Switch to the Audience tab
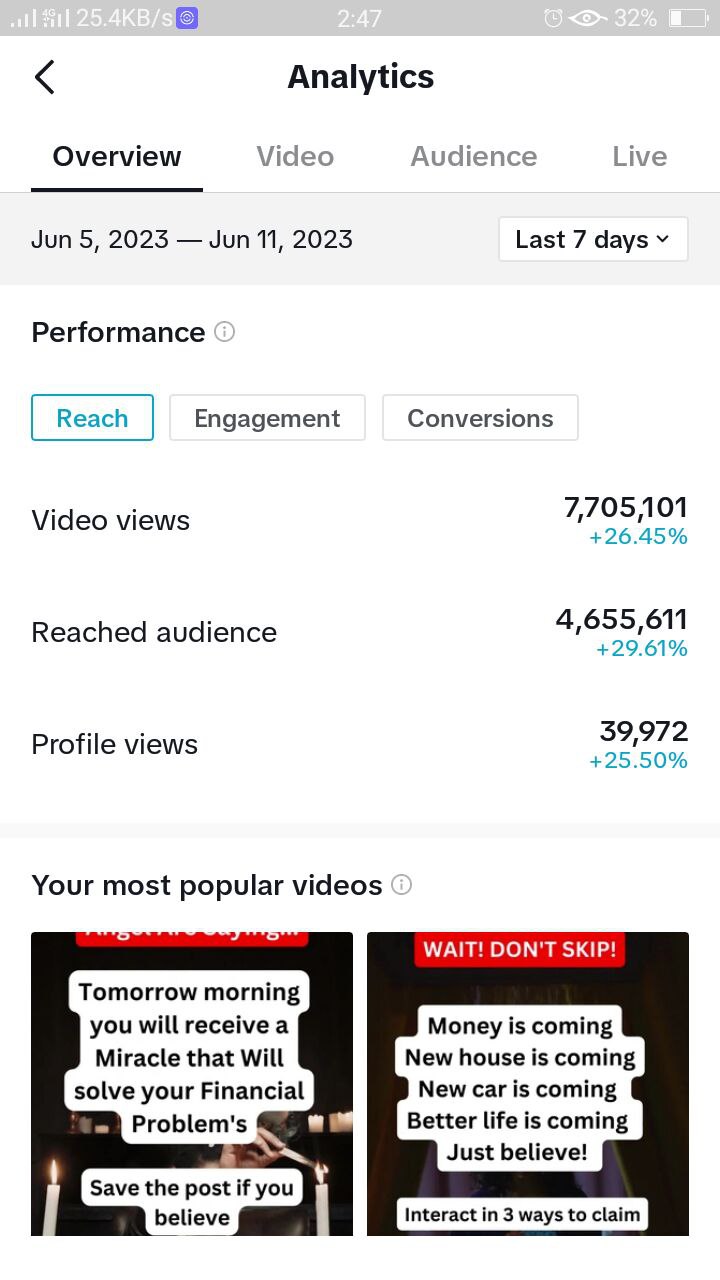The height and width of the screenshot is (1280, 720). pos(473,156)
